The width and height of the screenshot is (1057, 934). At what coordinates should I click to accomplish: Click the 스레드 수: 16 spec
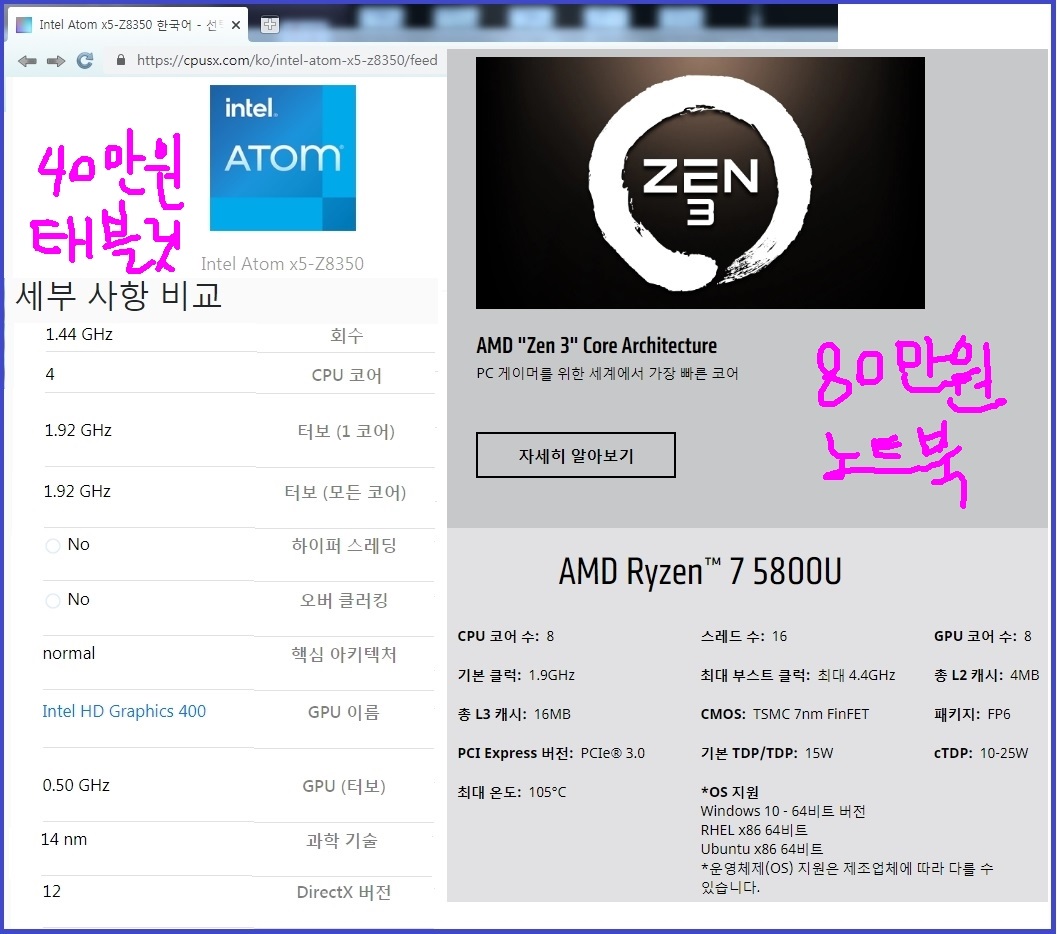tap(744, 636)
